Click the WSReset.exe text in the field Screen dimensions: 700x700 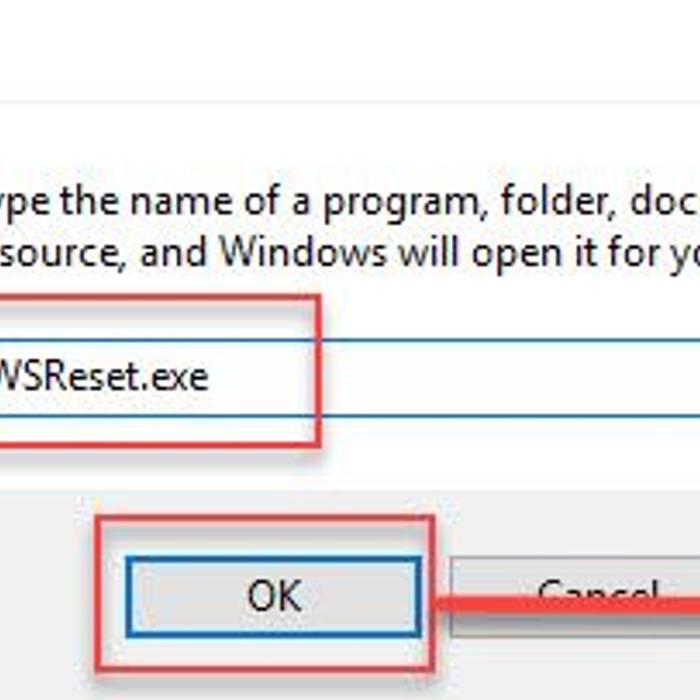pyautogui.click(x=105, y=377)
